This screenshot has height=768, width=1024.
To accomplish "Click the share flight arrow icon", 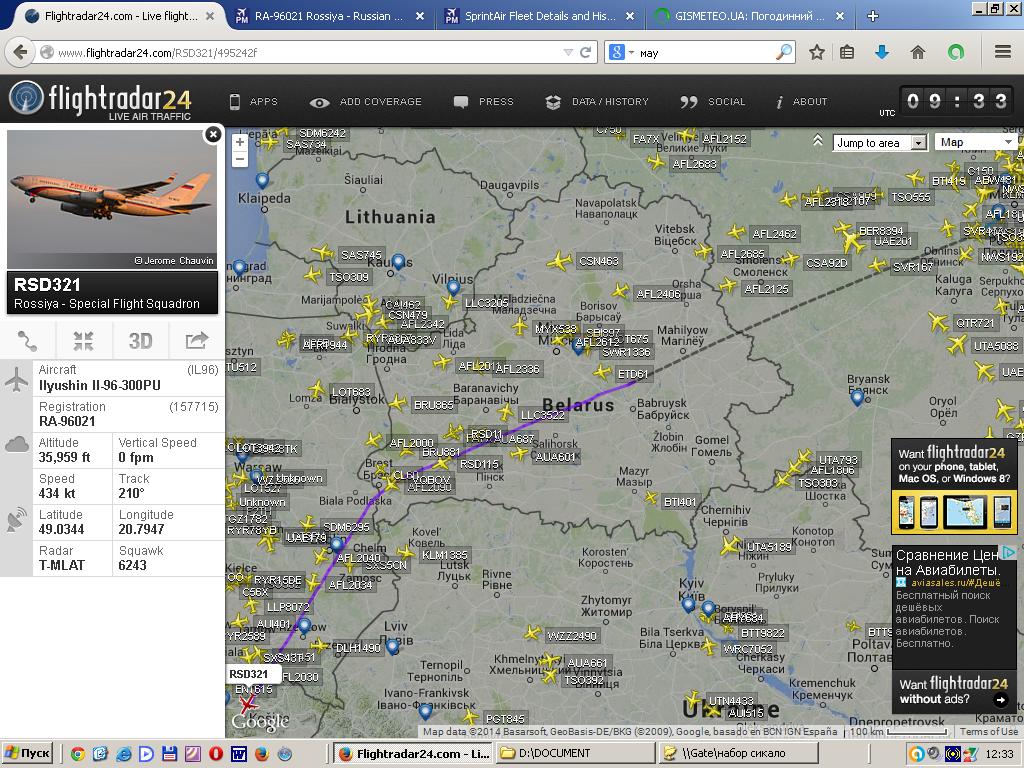I will click(196, 341).
